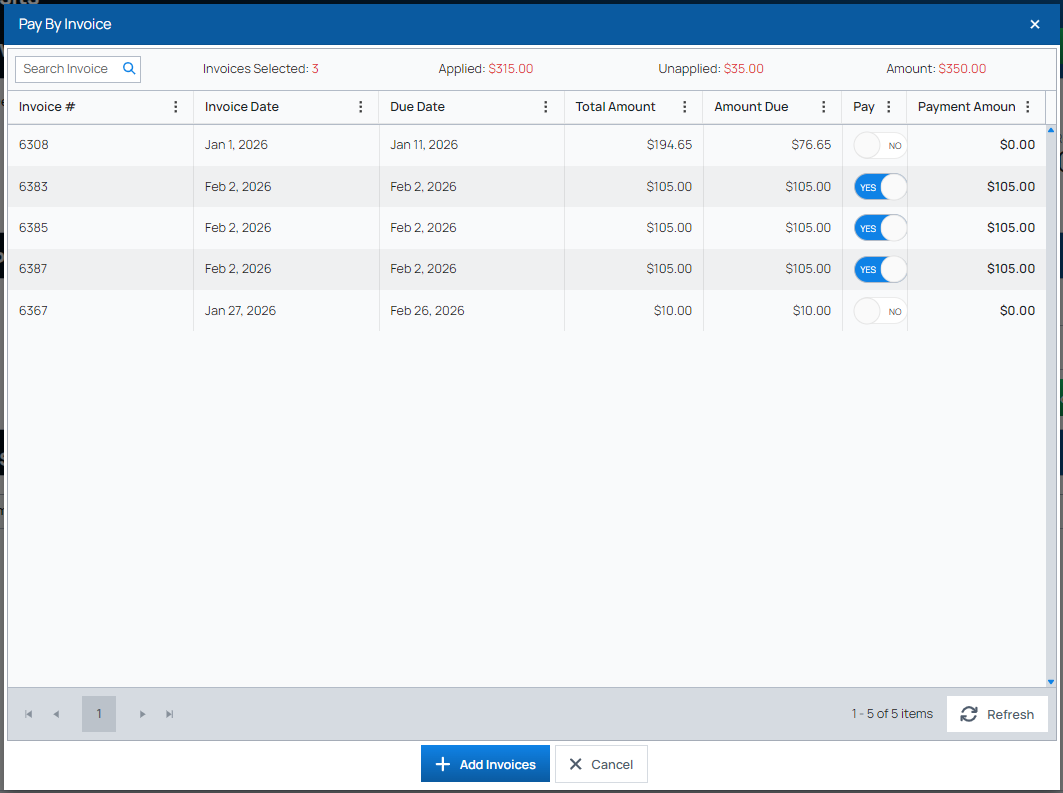
Task: Close the Pay By Invoice dialog
Action: [x=1035, y=24]
